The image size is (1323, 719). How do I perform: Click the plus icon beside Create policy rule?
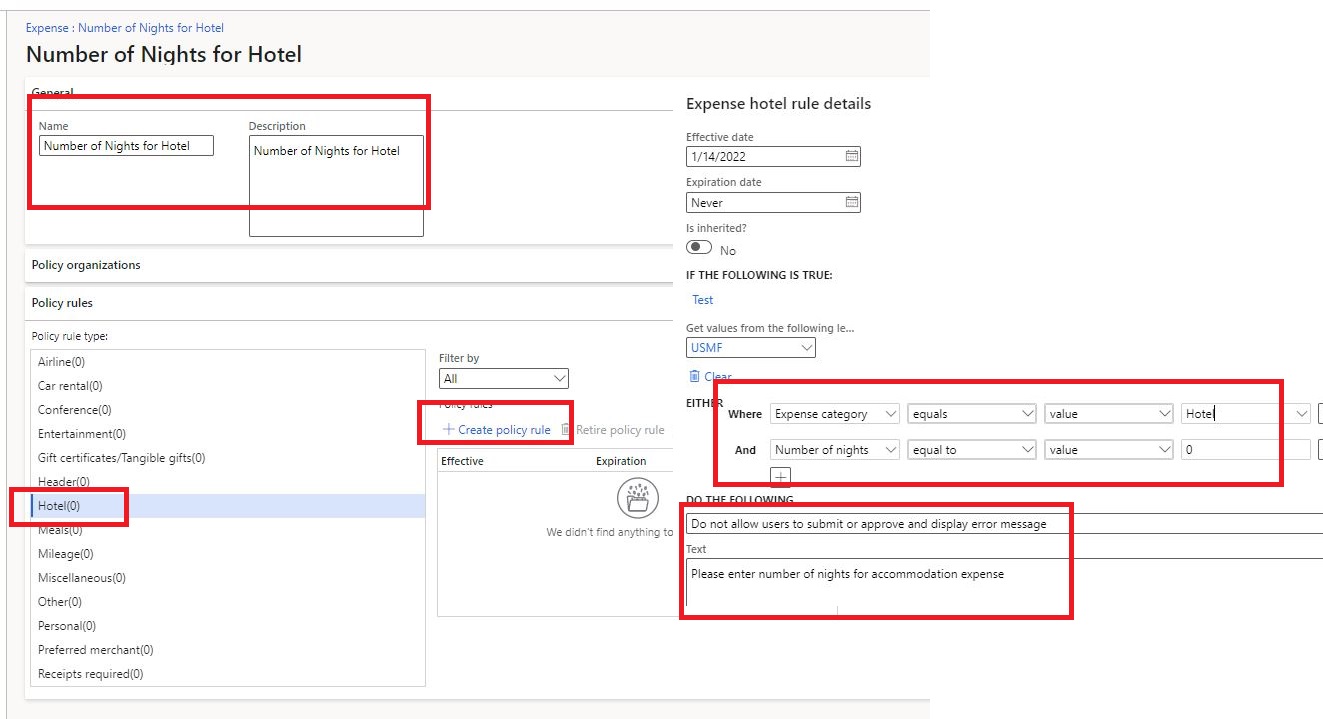448,428
